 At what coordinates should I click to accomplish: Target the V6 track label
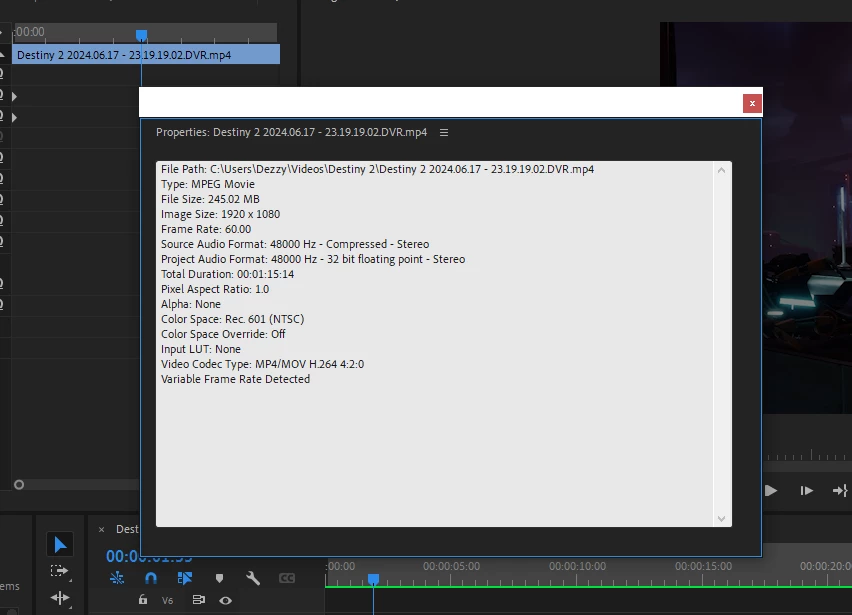click(x=167, y=600)
